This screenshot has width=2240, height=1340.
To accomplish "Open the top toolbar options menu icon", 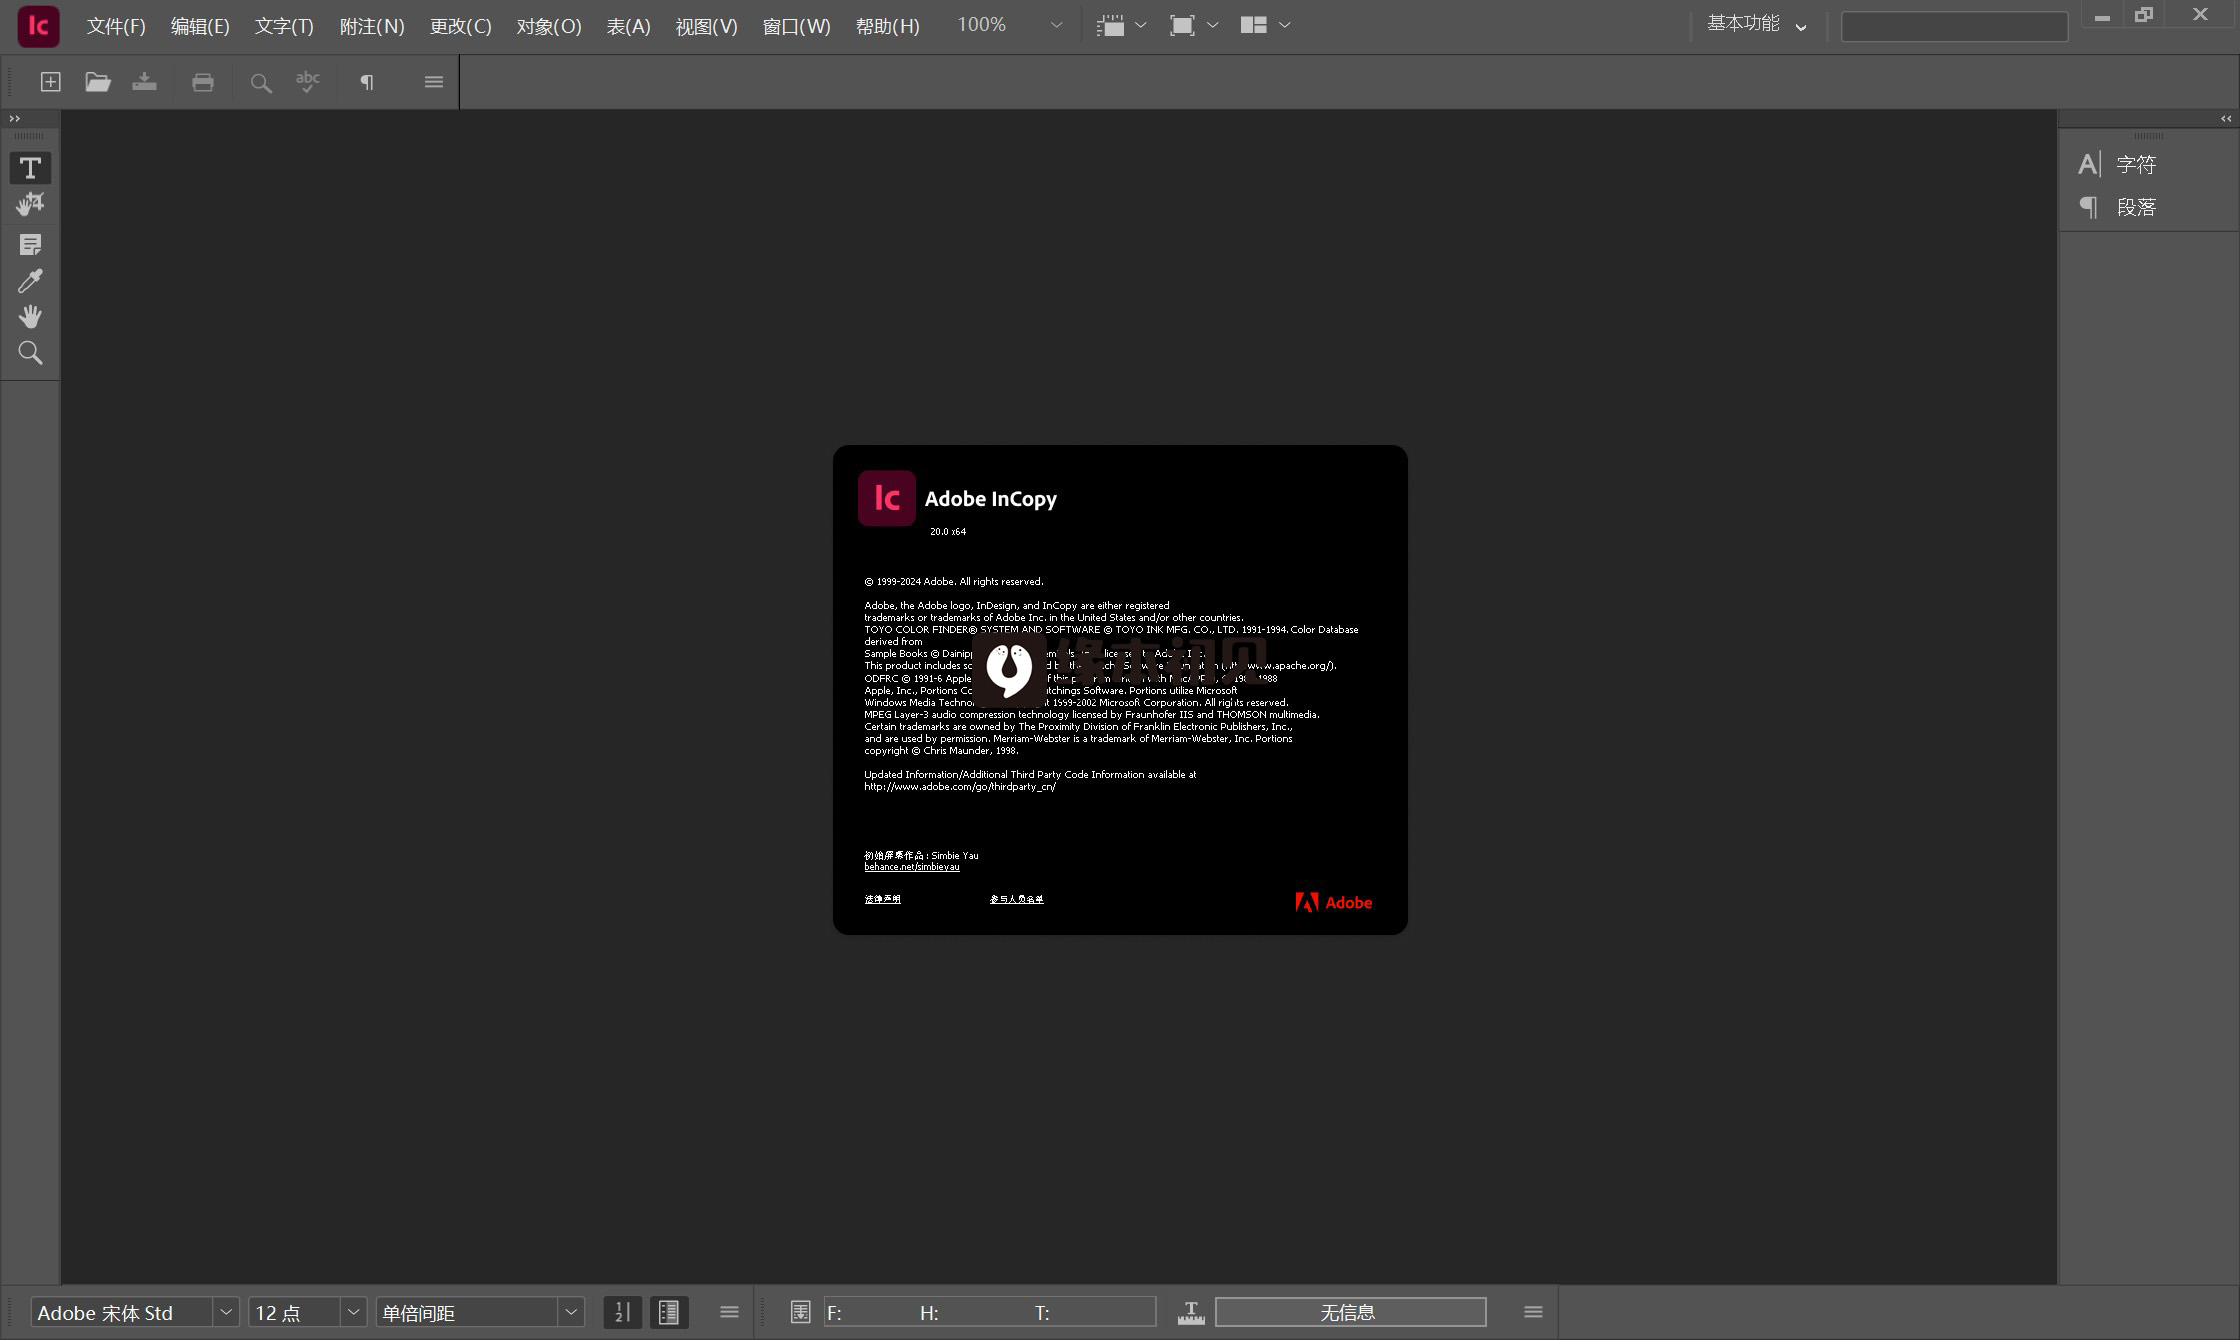I will [x=433, y=82].
